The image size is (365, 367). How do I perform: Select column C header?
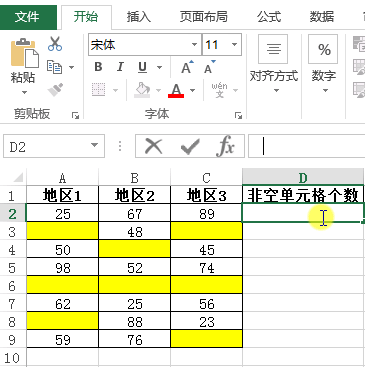pyautogui.click(x=207, y=178)
